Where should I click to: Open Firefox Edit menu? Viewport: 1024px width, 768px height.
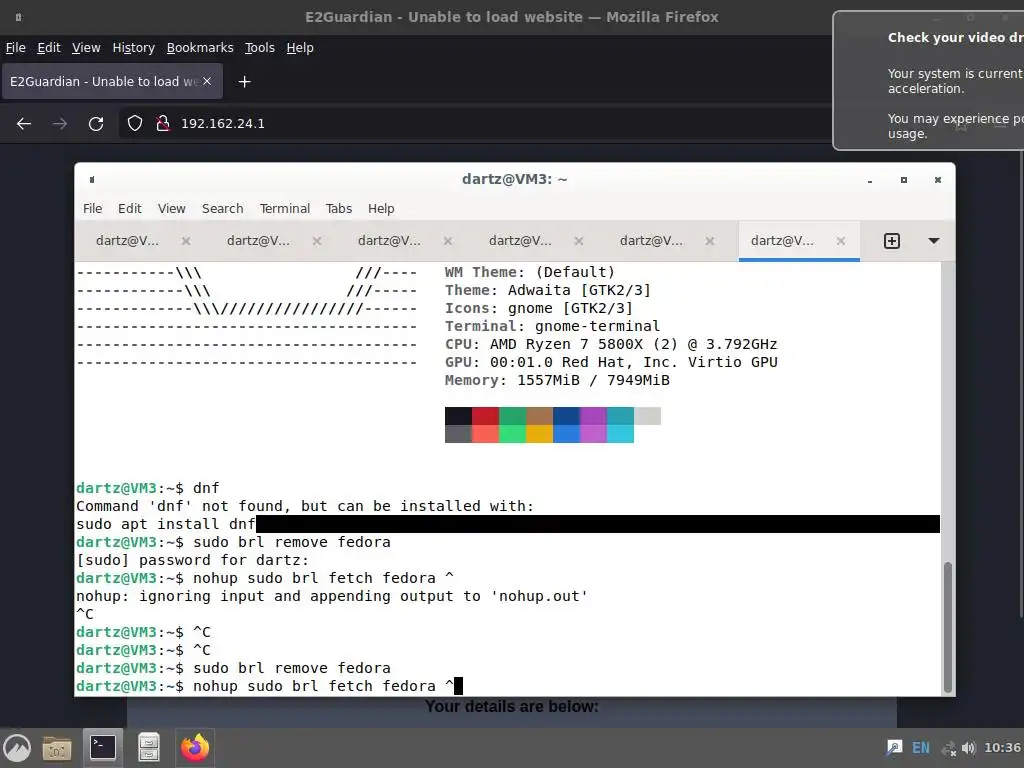[x=48, y=48]
